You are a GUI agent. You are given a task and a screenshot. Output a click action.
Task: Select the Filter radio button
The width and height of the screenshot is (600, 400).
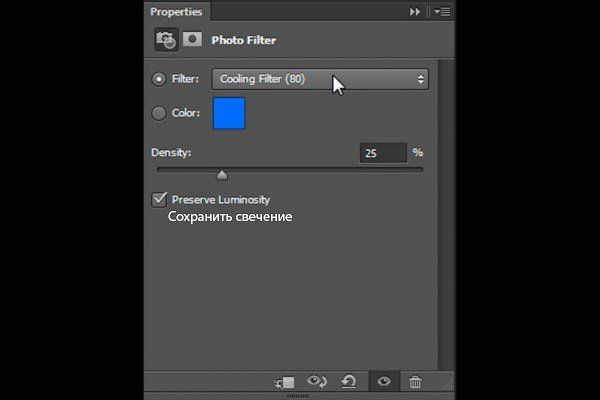(159, 79)
